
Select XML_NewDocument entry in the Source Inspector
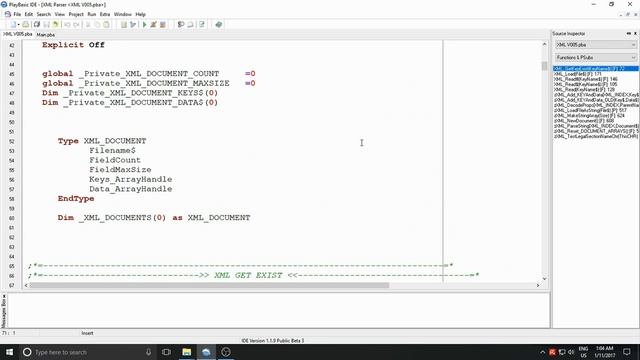pos(584,121)
